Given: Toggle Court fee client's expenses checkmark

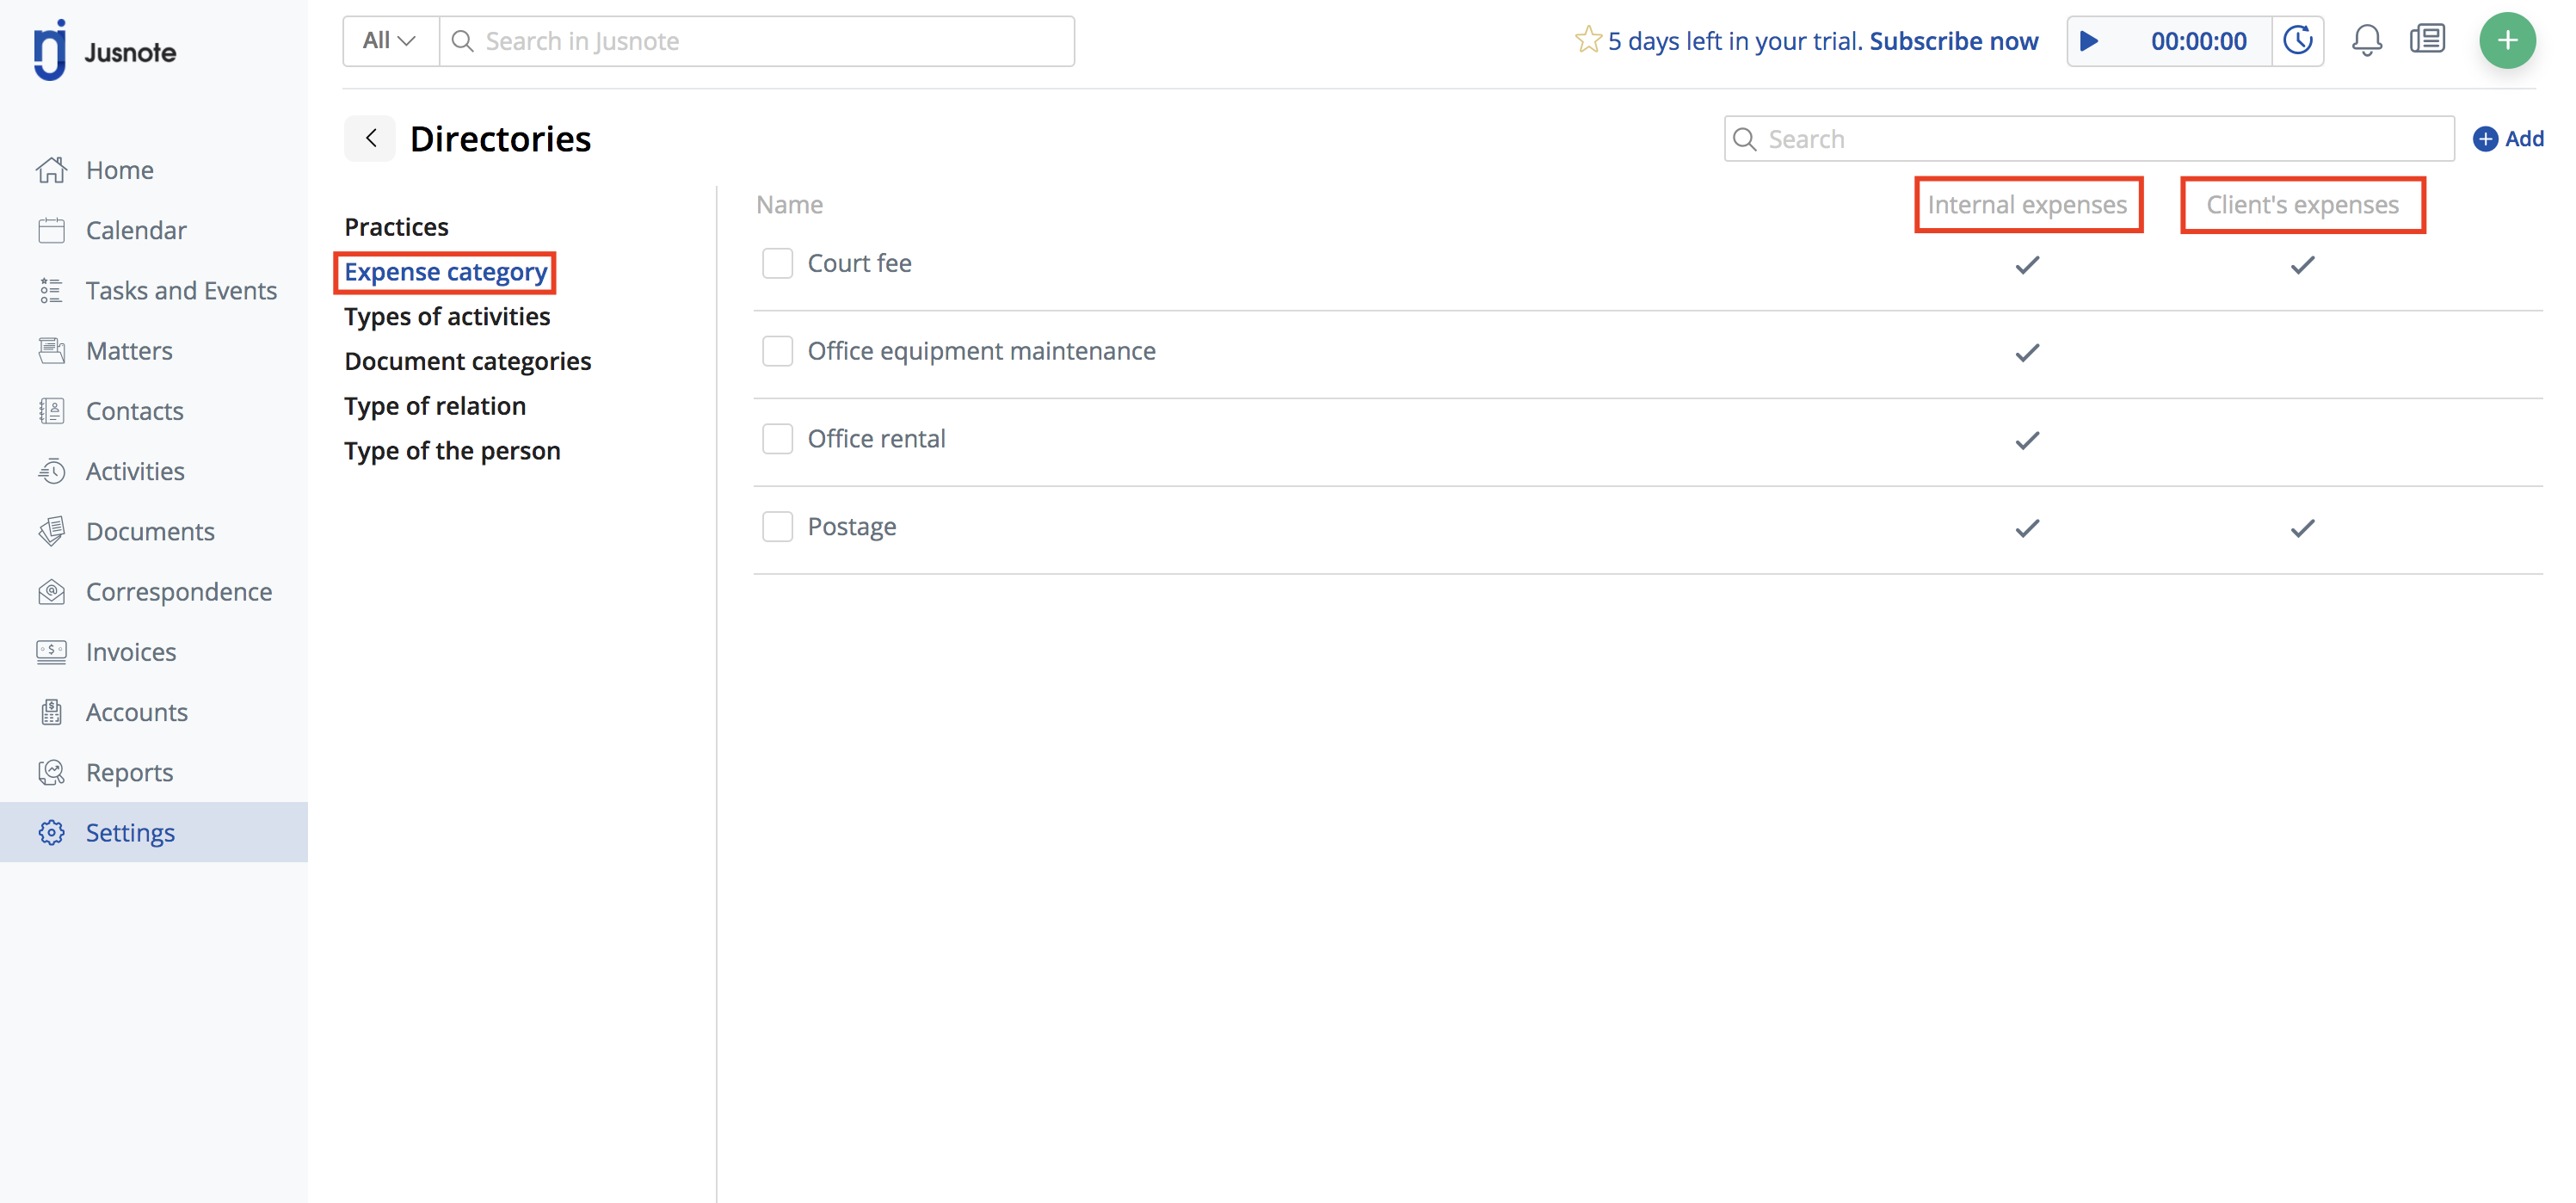Looking at the screenshot, I should coord(2302,265).
